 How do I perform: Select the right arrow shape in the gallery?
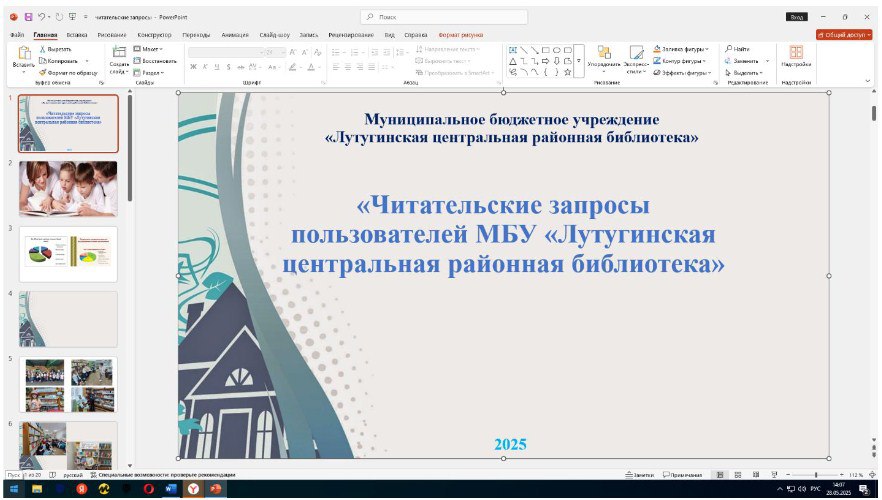(x=546, y=61)
